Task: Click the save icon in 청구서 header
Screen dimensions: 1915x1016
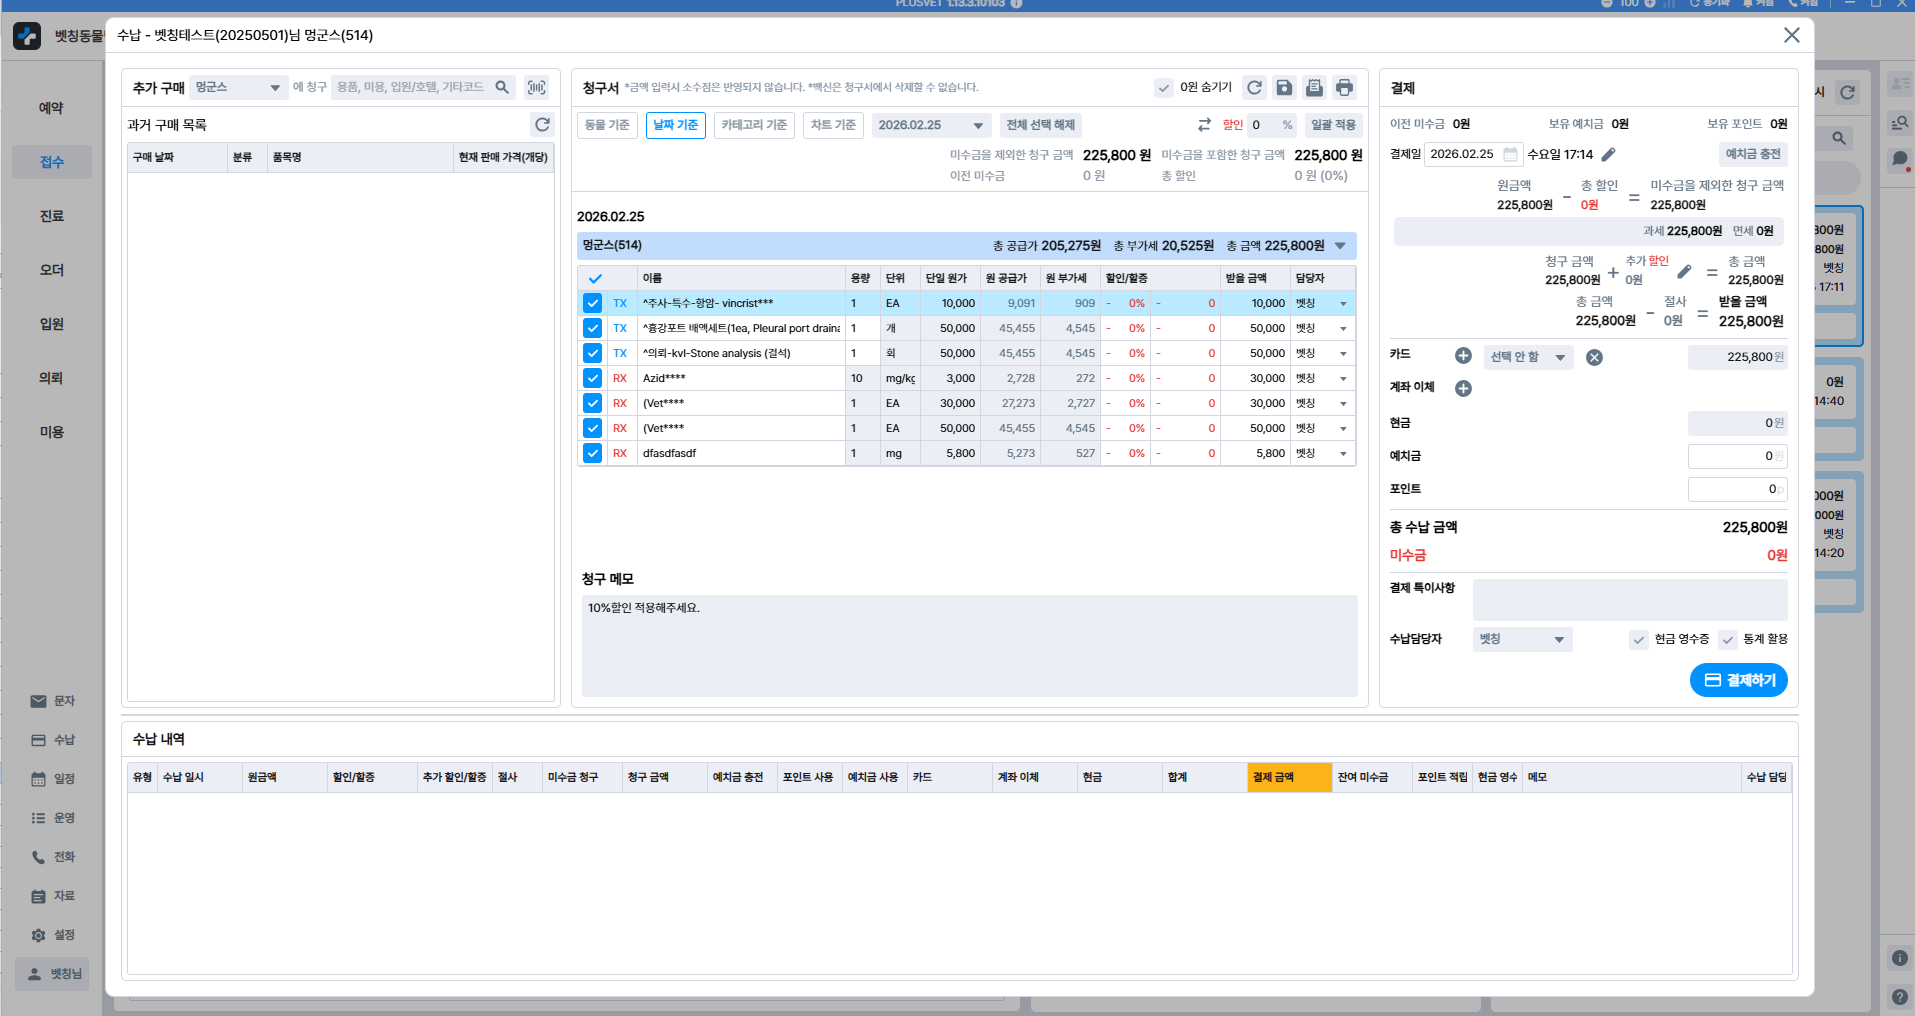Action: [1284, 88]
